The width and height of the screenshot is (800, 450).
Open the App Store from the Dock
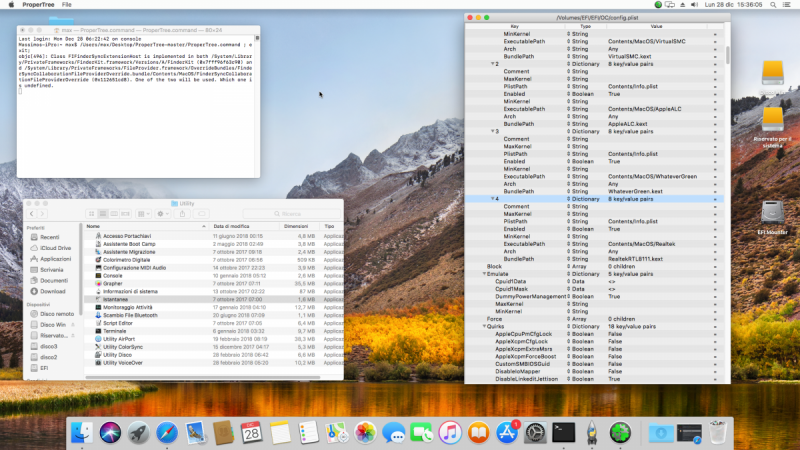tap(507, 432)
